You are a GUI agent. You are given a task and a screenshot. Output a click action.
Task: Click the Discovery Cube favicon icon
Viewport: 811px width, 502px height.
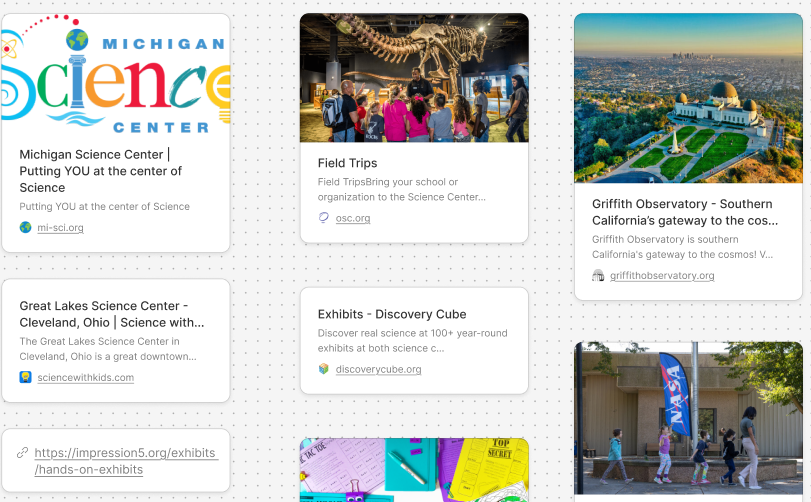[x=323, y=369]
